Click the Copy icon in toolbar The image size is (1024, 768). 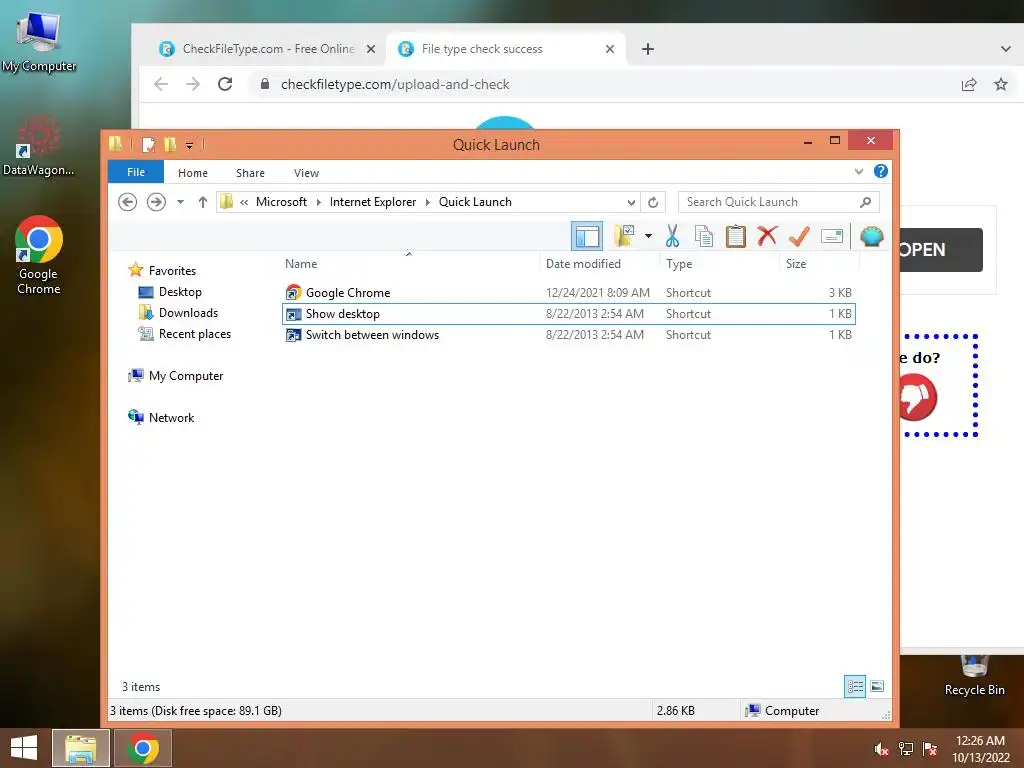(703, 236)
